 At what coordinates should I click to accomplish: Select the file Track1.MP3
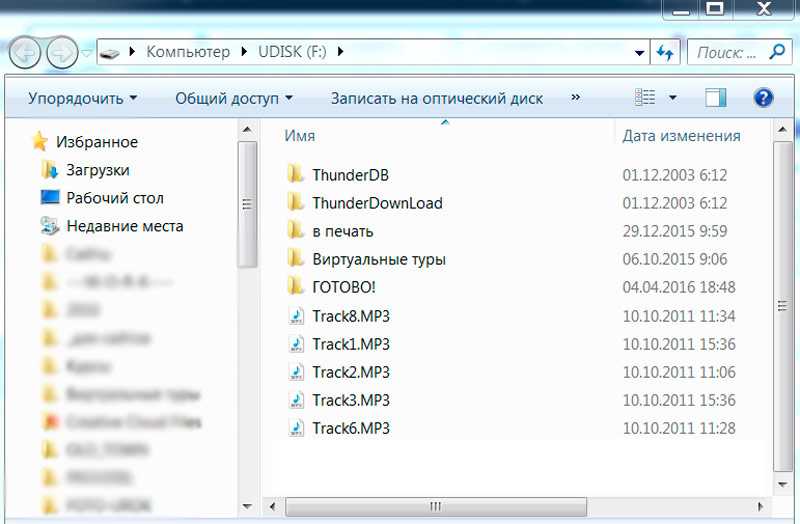pos(351,344)
